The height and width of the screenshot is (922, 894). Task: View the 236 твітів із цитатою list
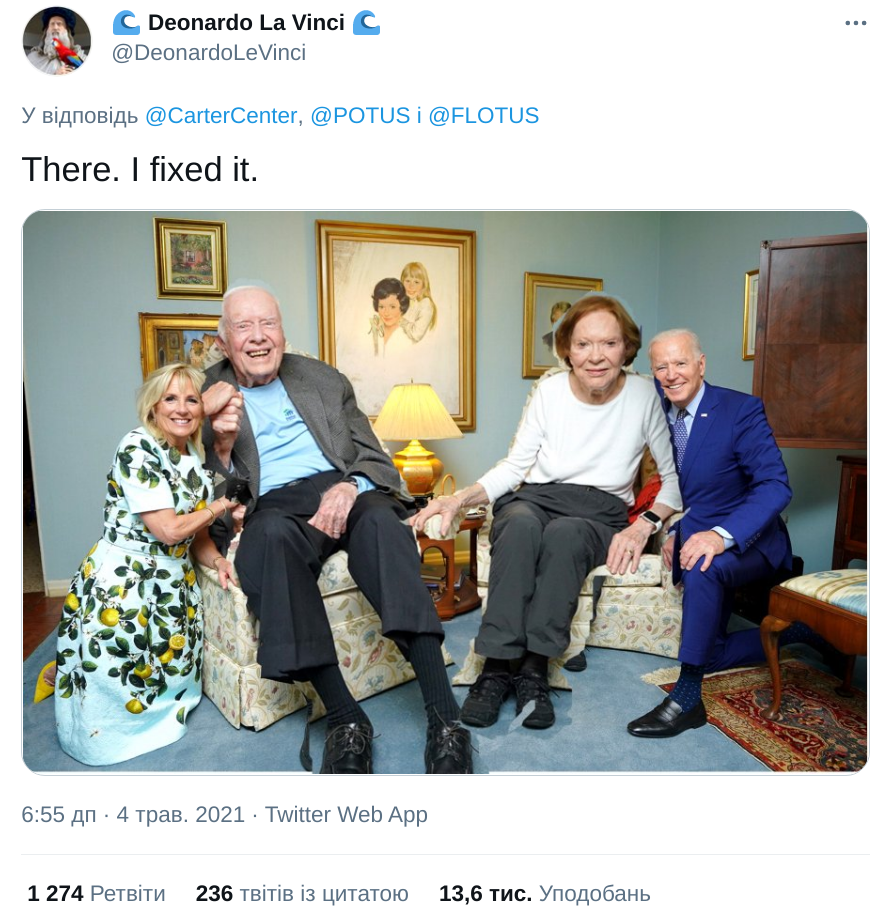pos(302,894)
